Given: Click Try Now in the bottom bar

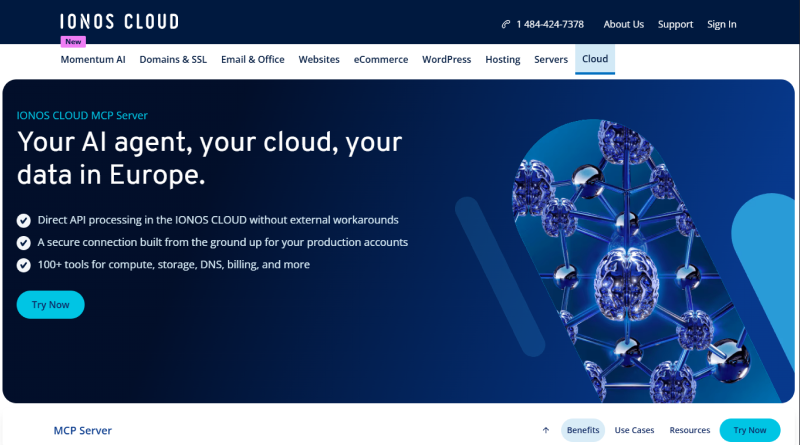Looking at the screenshot, I should (749, 430).
